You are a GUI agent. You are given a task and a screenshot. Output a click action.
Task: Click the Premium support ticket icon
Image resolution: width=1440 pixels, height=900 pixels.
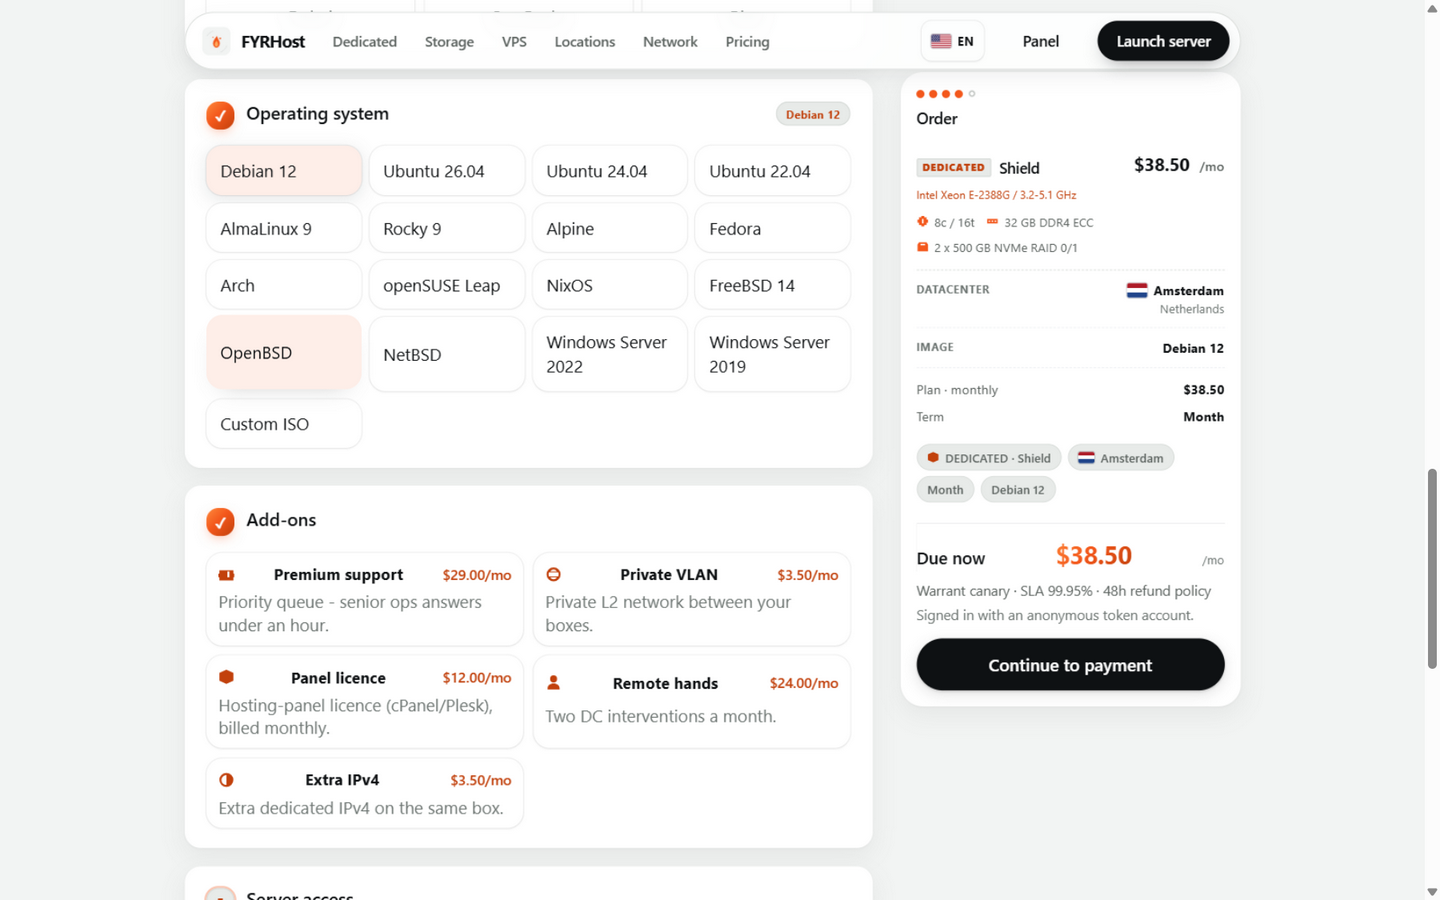[x=227, y=575]
